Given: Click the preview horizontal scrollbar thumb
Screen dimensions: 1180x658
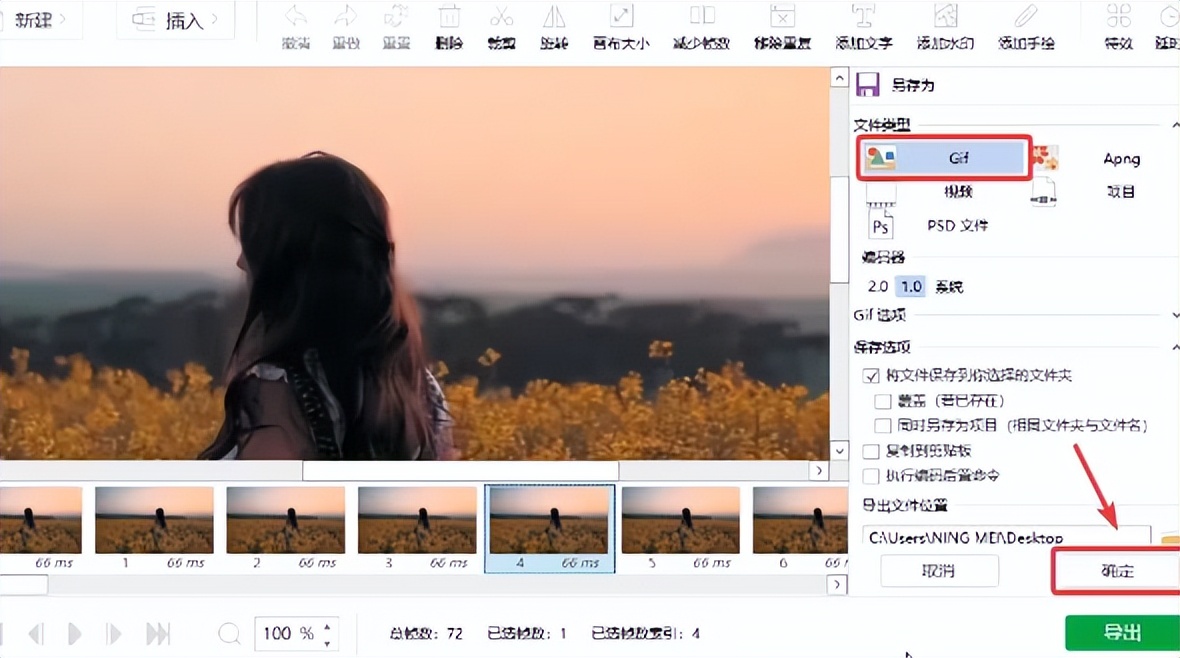Looking at the screenshot, I should (x=461, y=471).
